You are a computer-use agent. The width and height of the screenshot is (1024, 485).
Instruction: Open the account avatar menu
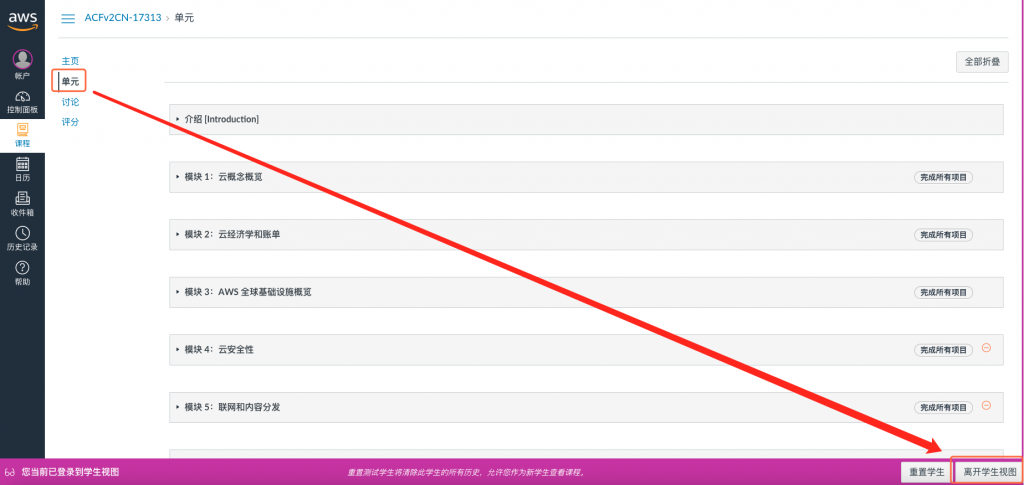22,59
